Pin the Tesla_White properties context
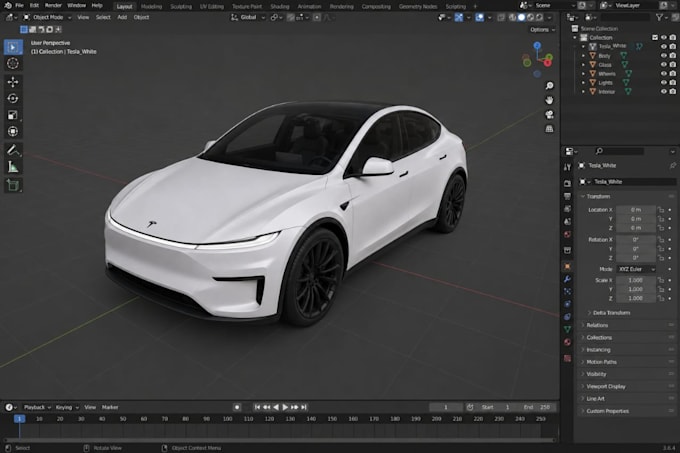680x453 pixels. [x=673, y=166]
